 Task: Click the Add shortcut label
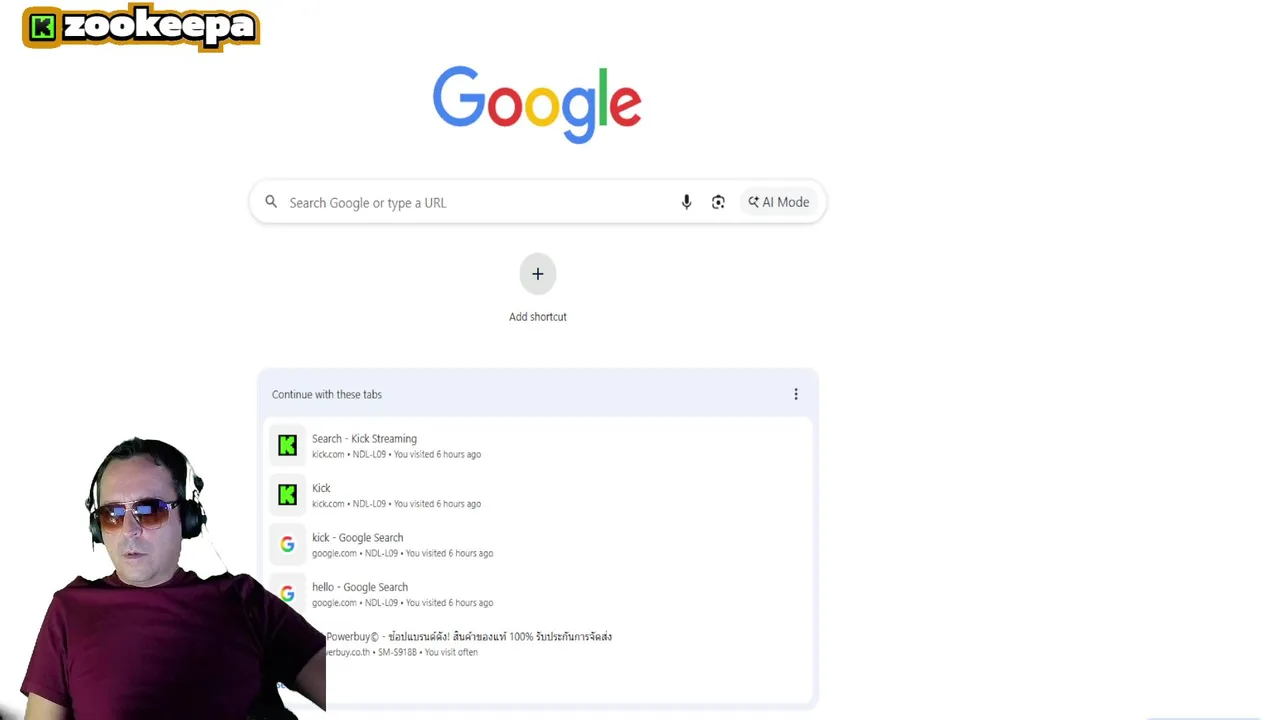pos(538,317)
